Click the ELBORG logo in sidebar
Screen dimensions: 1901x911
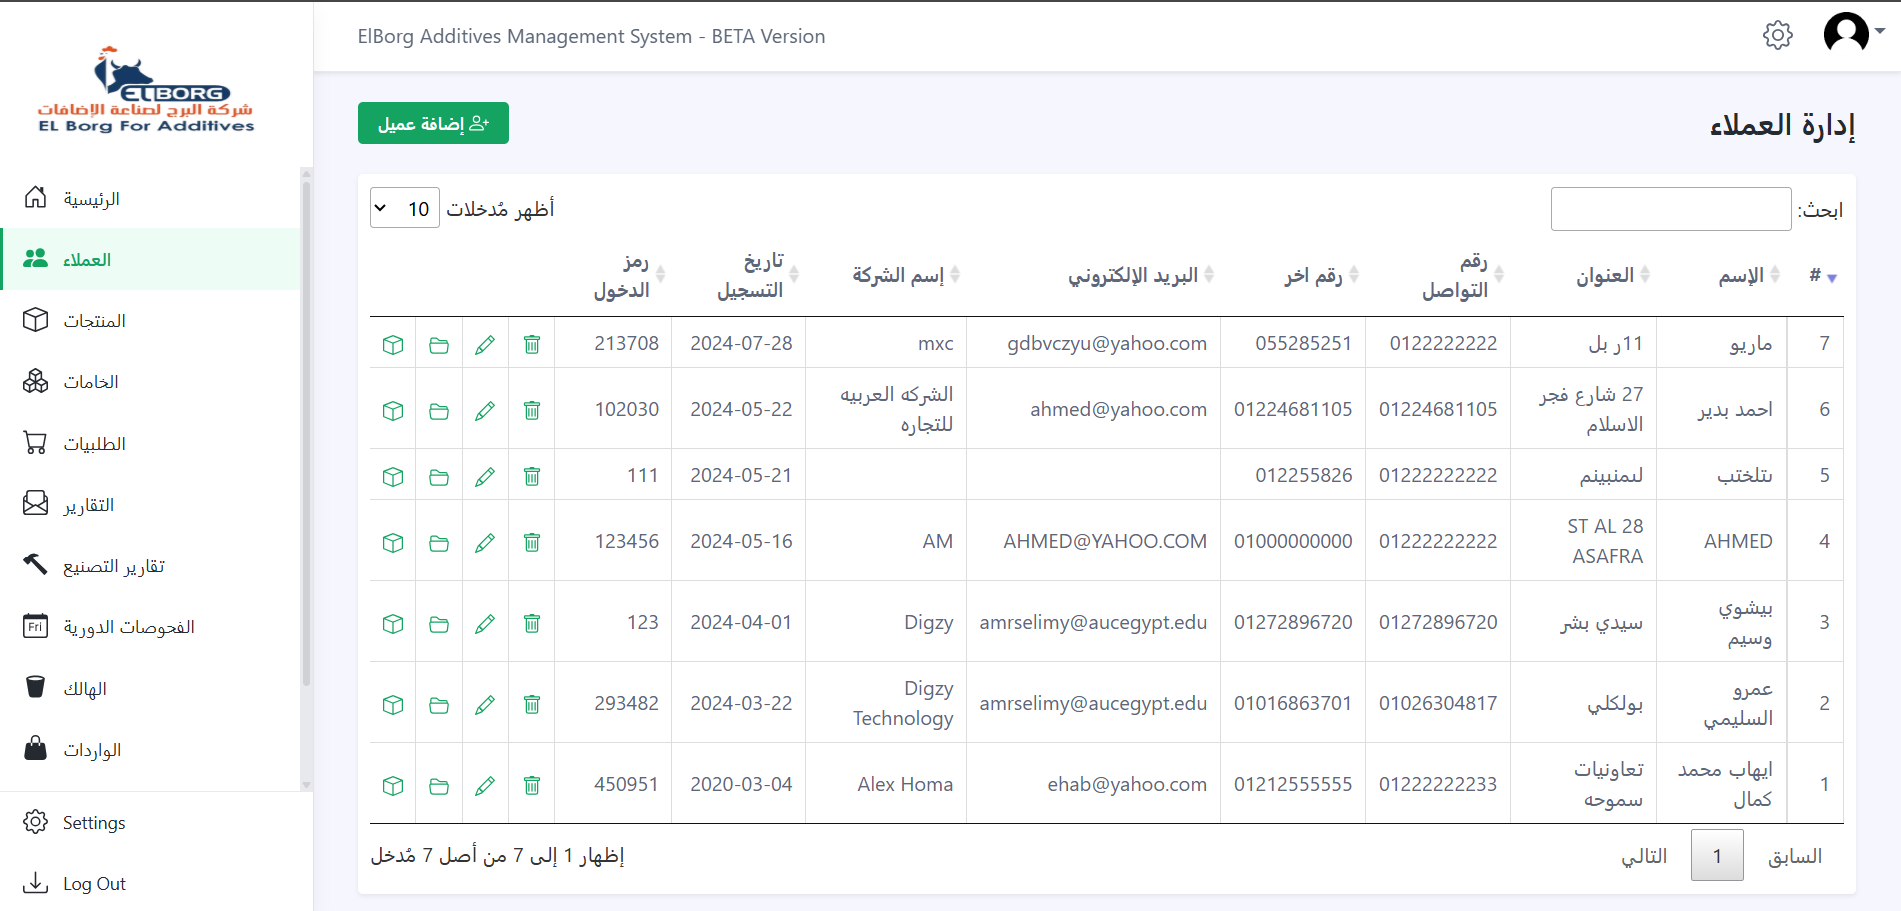coord(146,90)
